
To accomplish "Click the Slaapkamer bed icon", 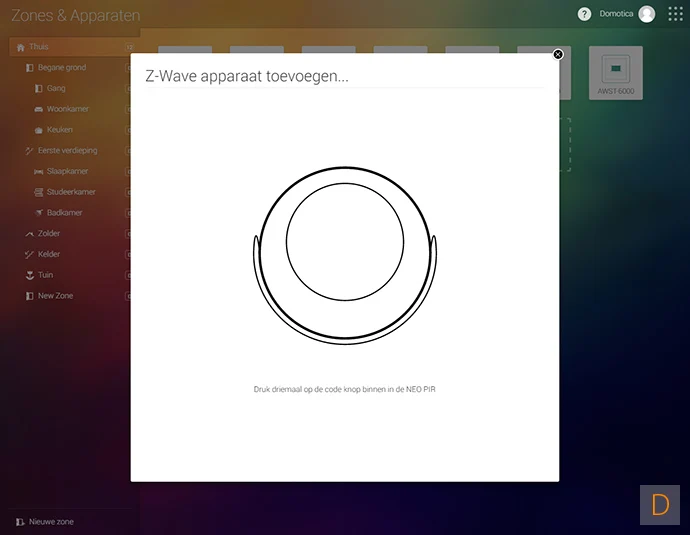I will click(38, 172).
